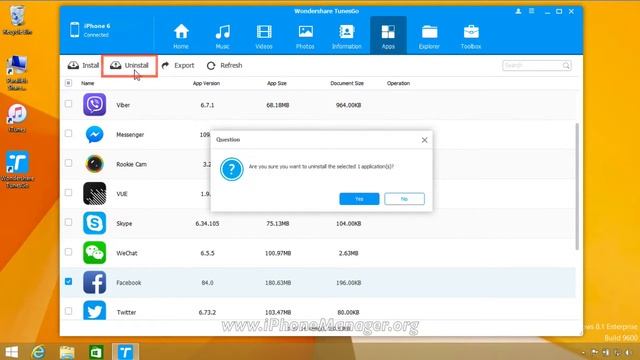Click the question mark dialog icon
640x360 pixels.
pyautogui.click(x=231, y=169)
